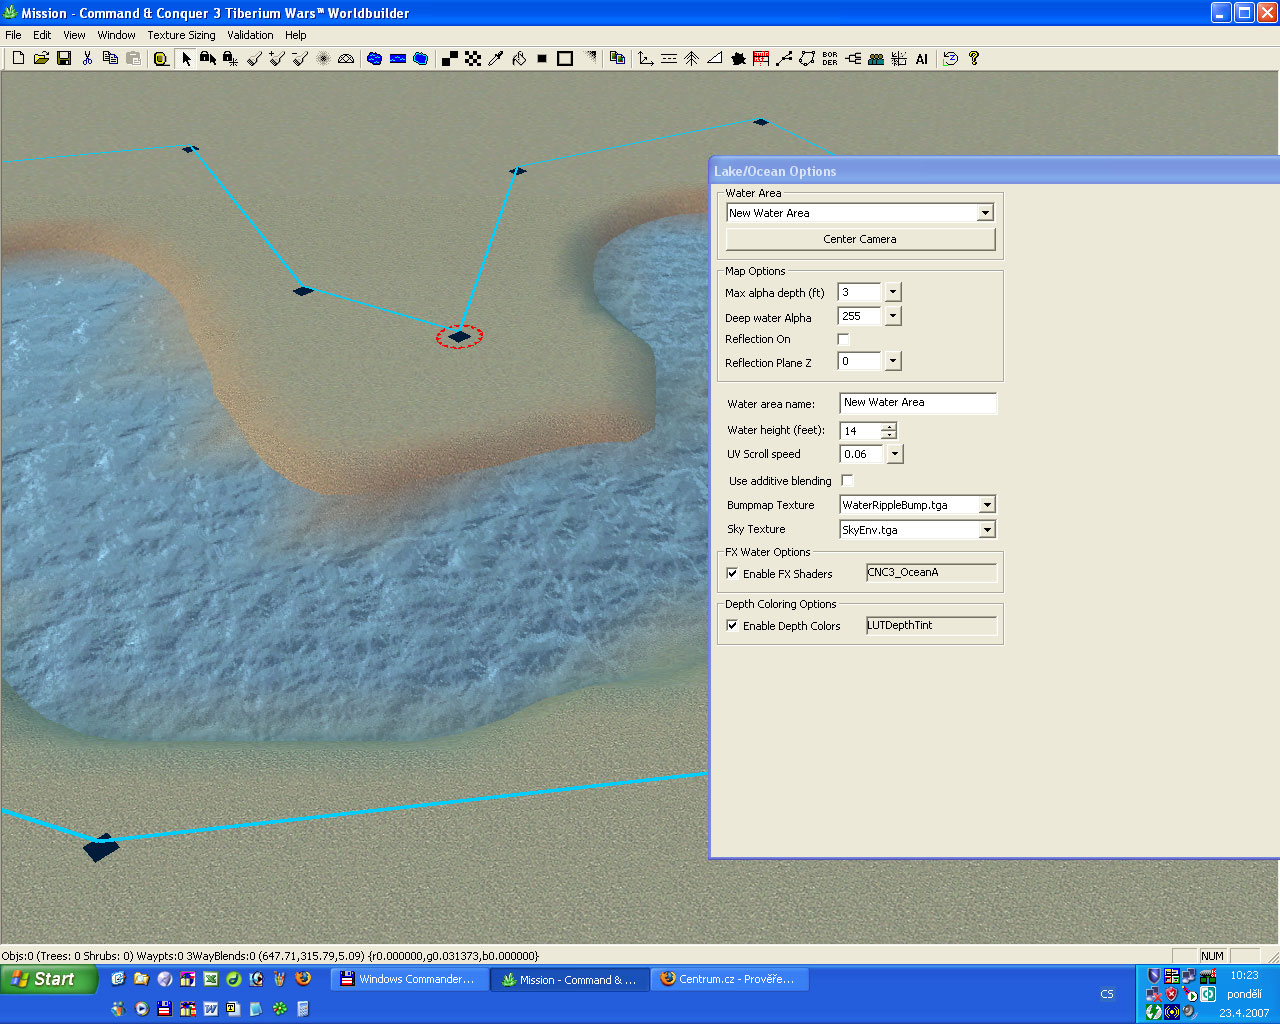1280x1024 pixels.
Task: Select the dome mound tool
Action: (346, 59)
